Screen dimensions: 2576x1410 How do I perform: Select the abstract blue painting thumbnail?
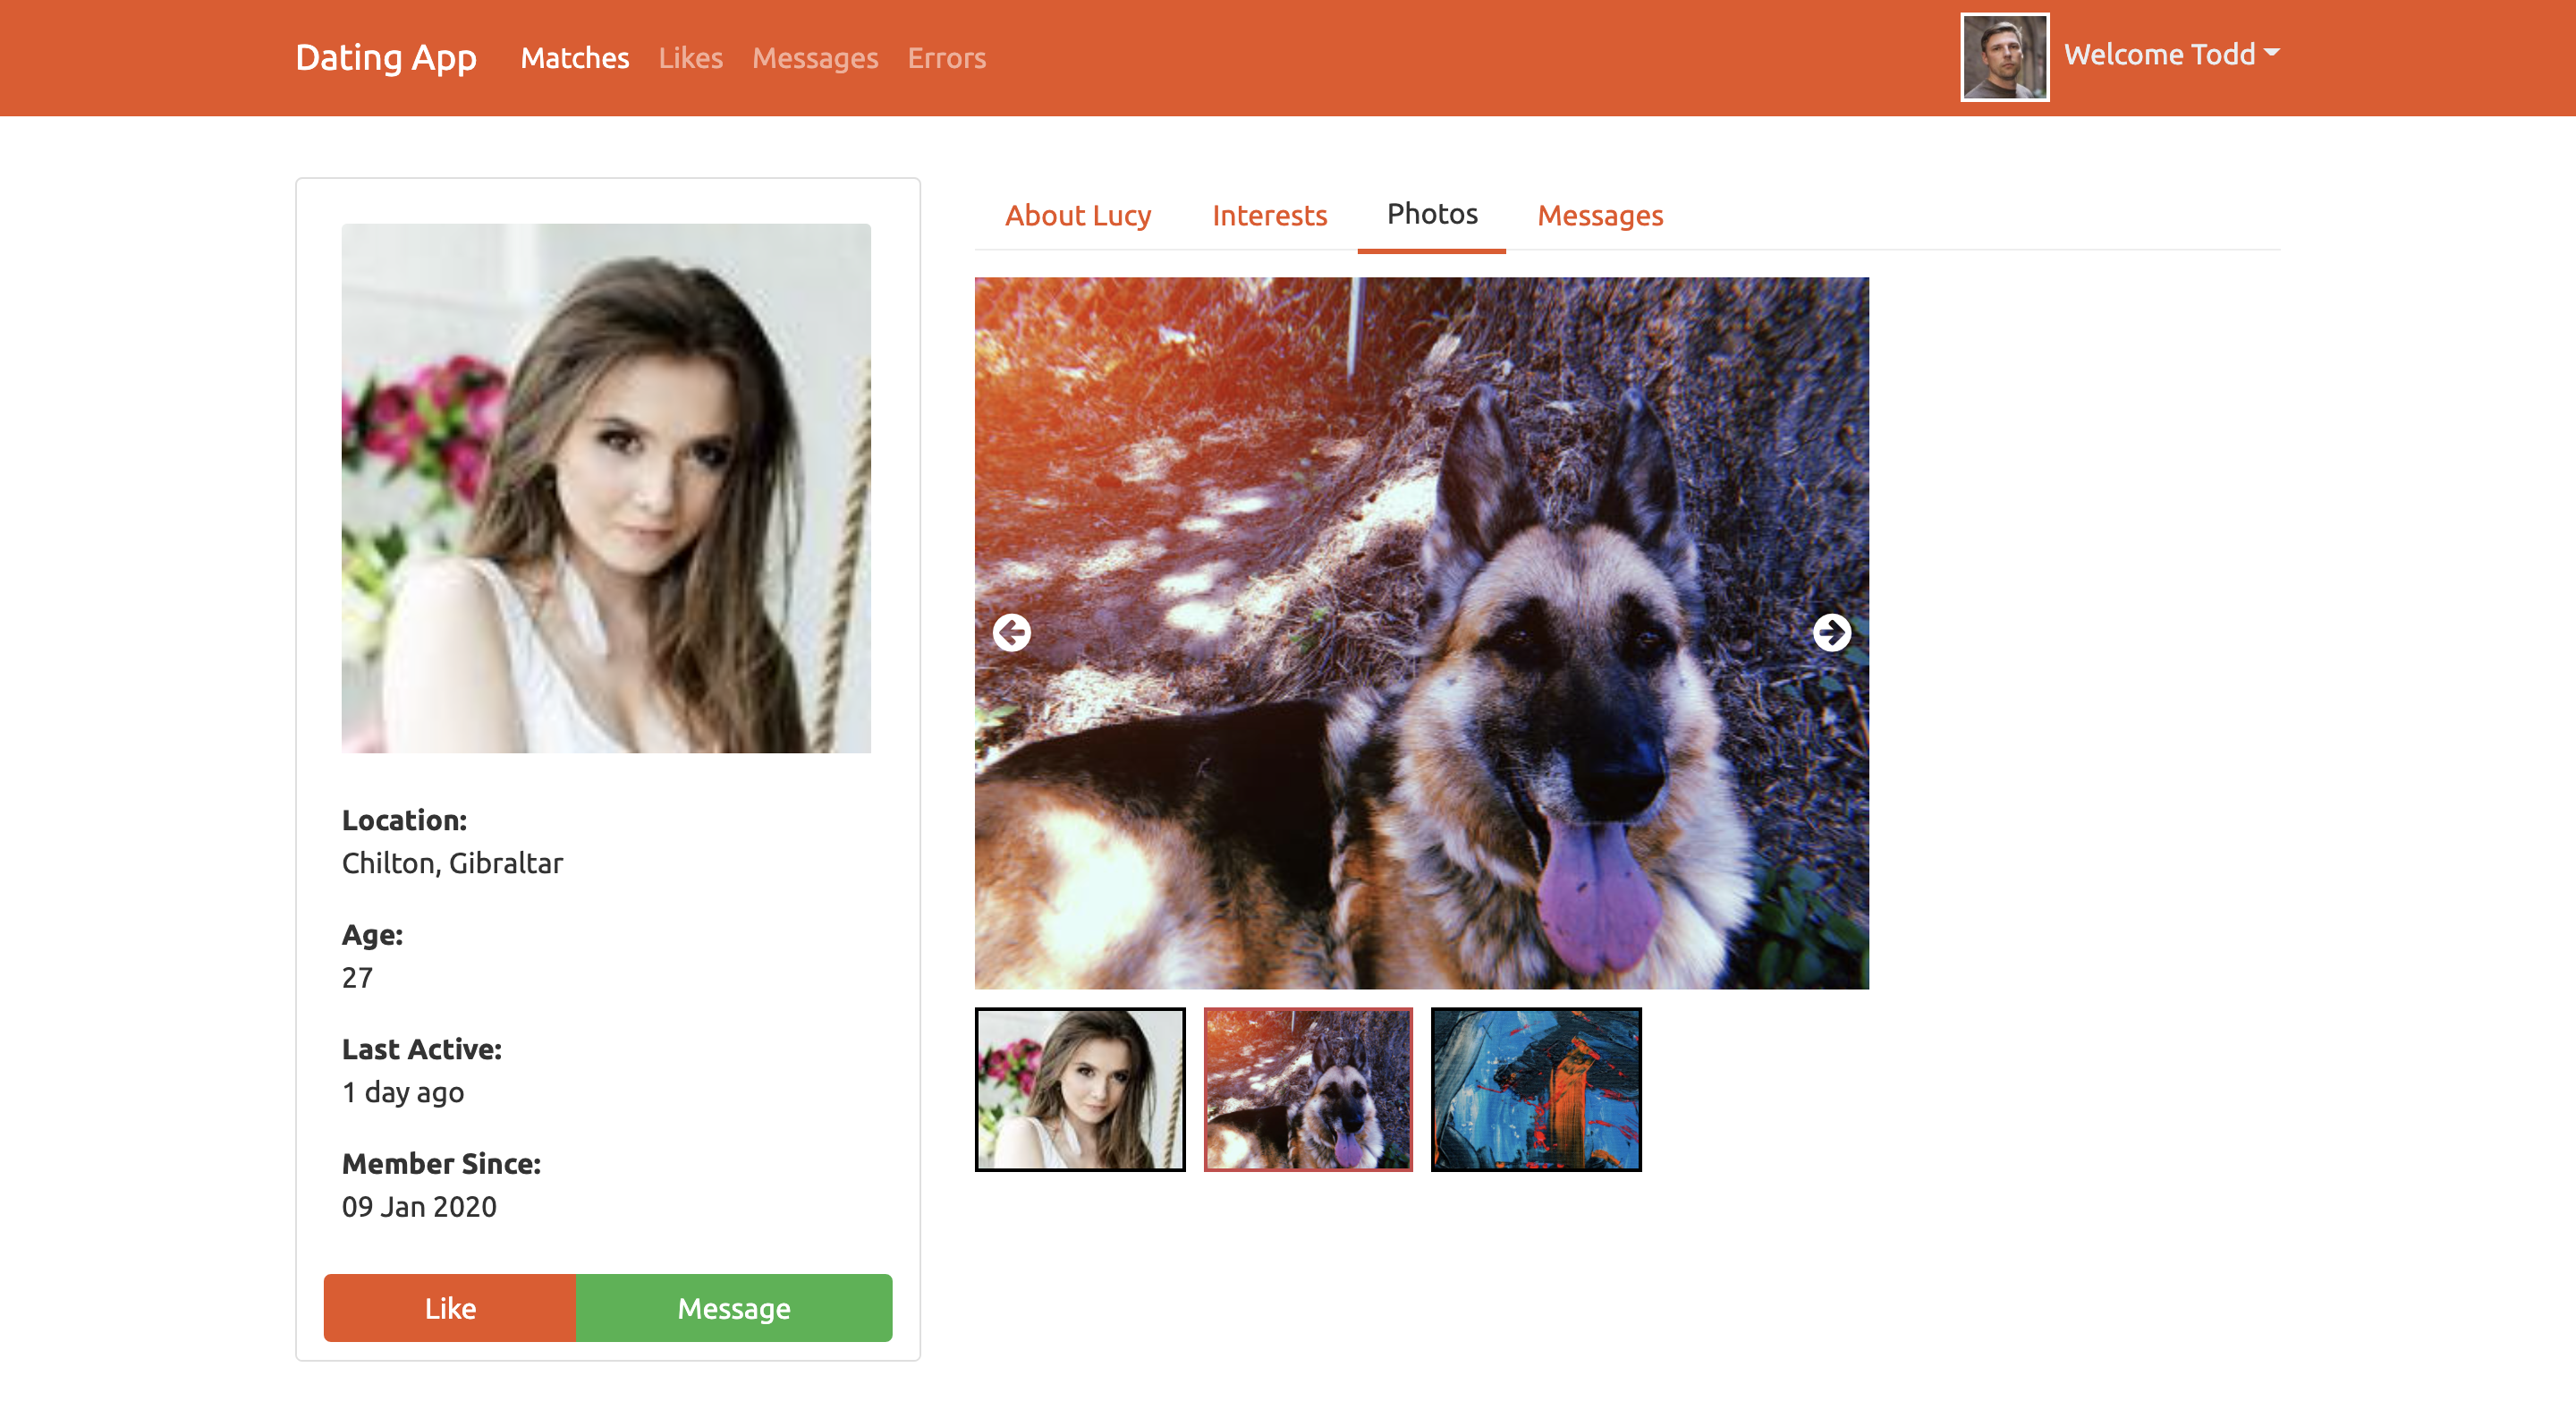click(x=1535, y=1089)
